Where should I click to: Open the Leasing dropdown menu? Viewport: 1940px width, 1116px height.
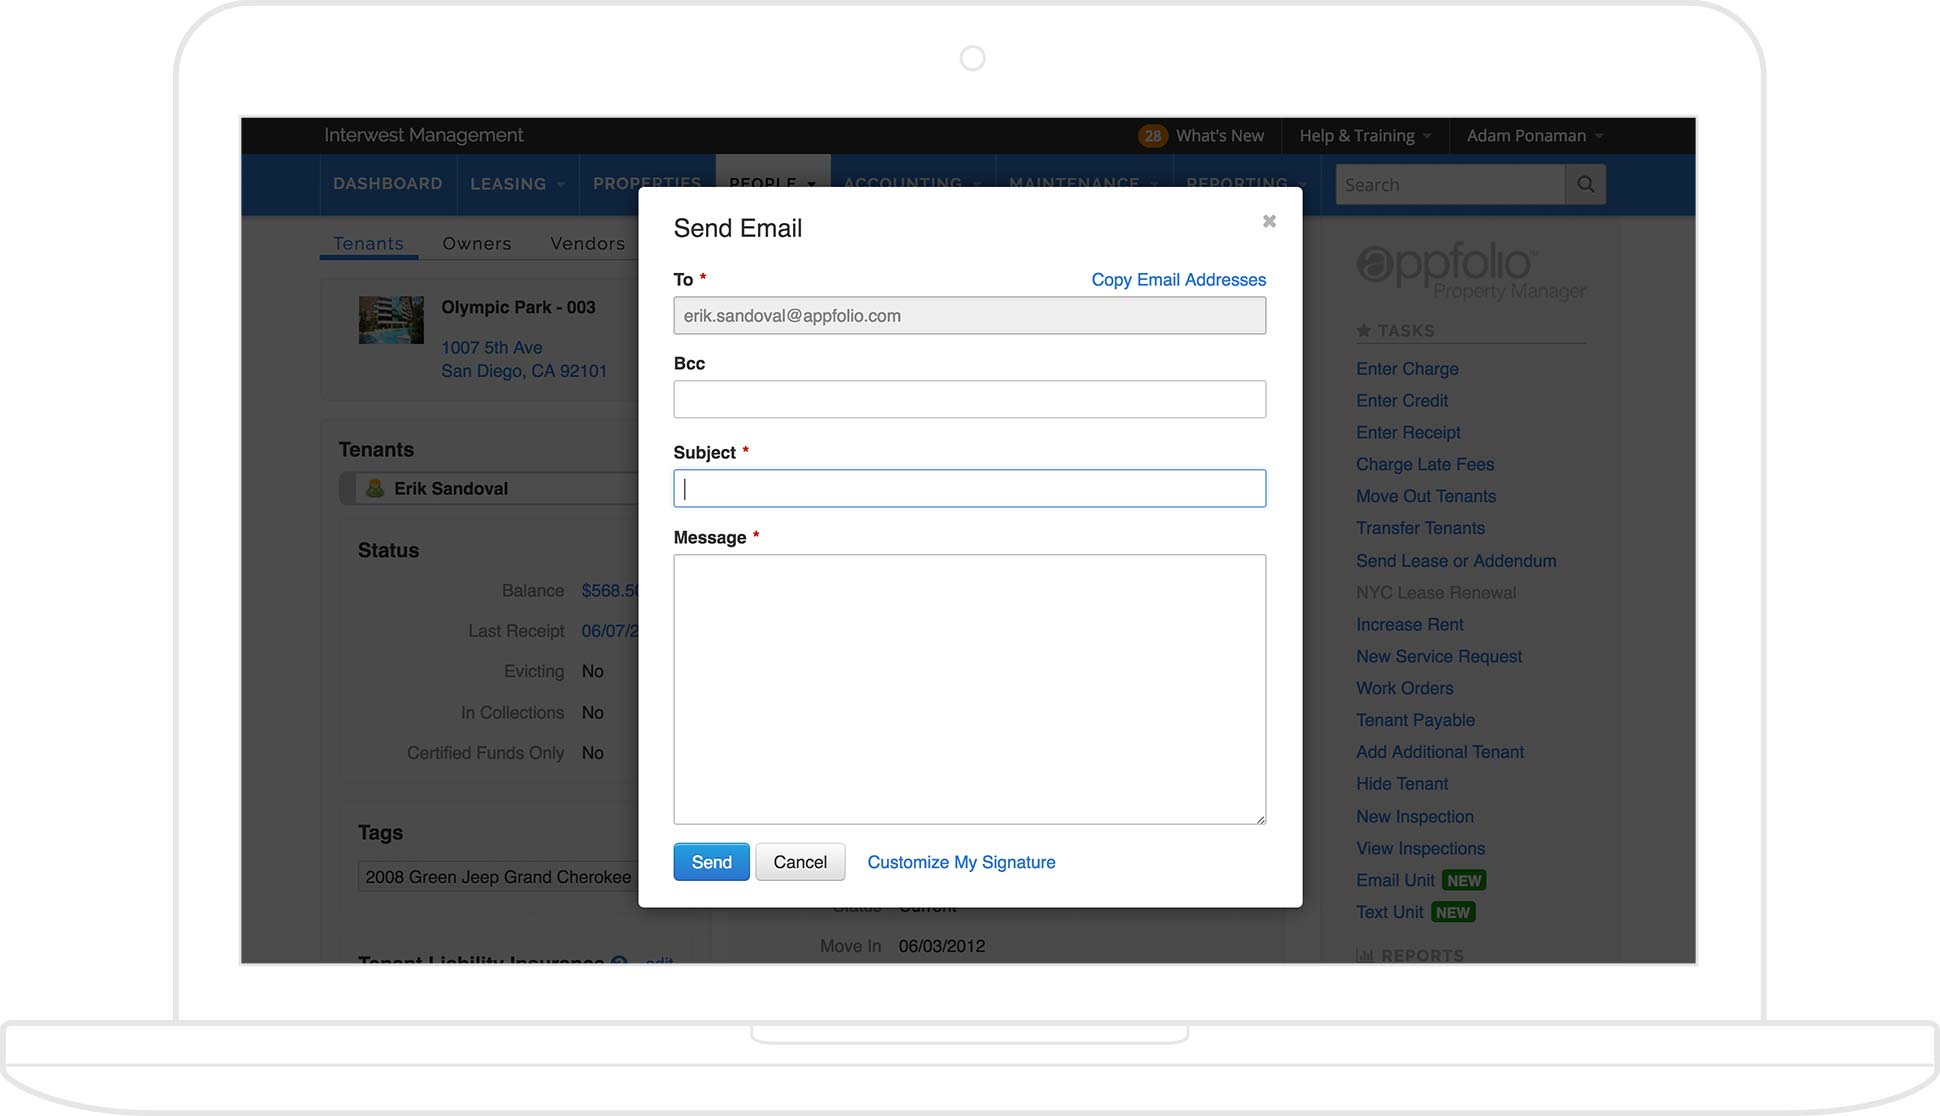[x=516, y=184]
